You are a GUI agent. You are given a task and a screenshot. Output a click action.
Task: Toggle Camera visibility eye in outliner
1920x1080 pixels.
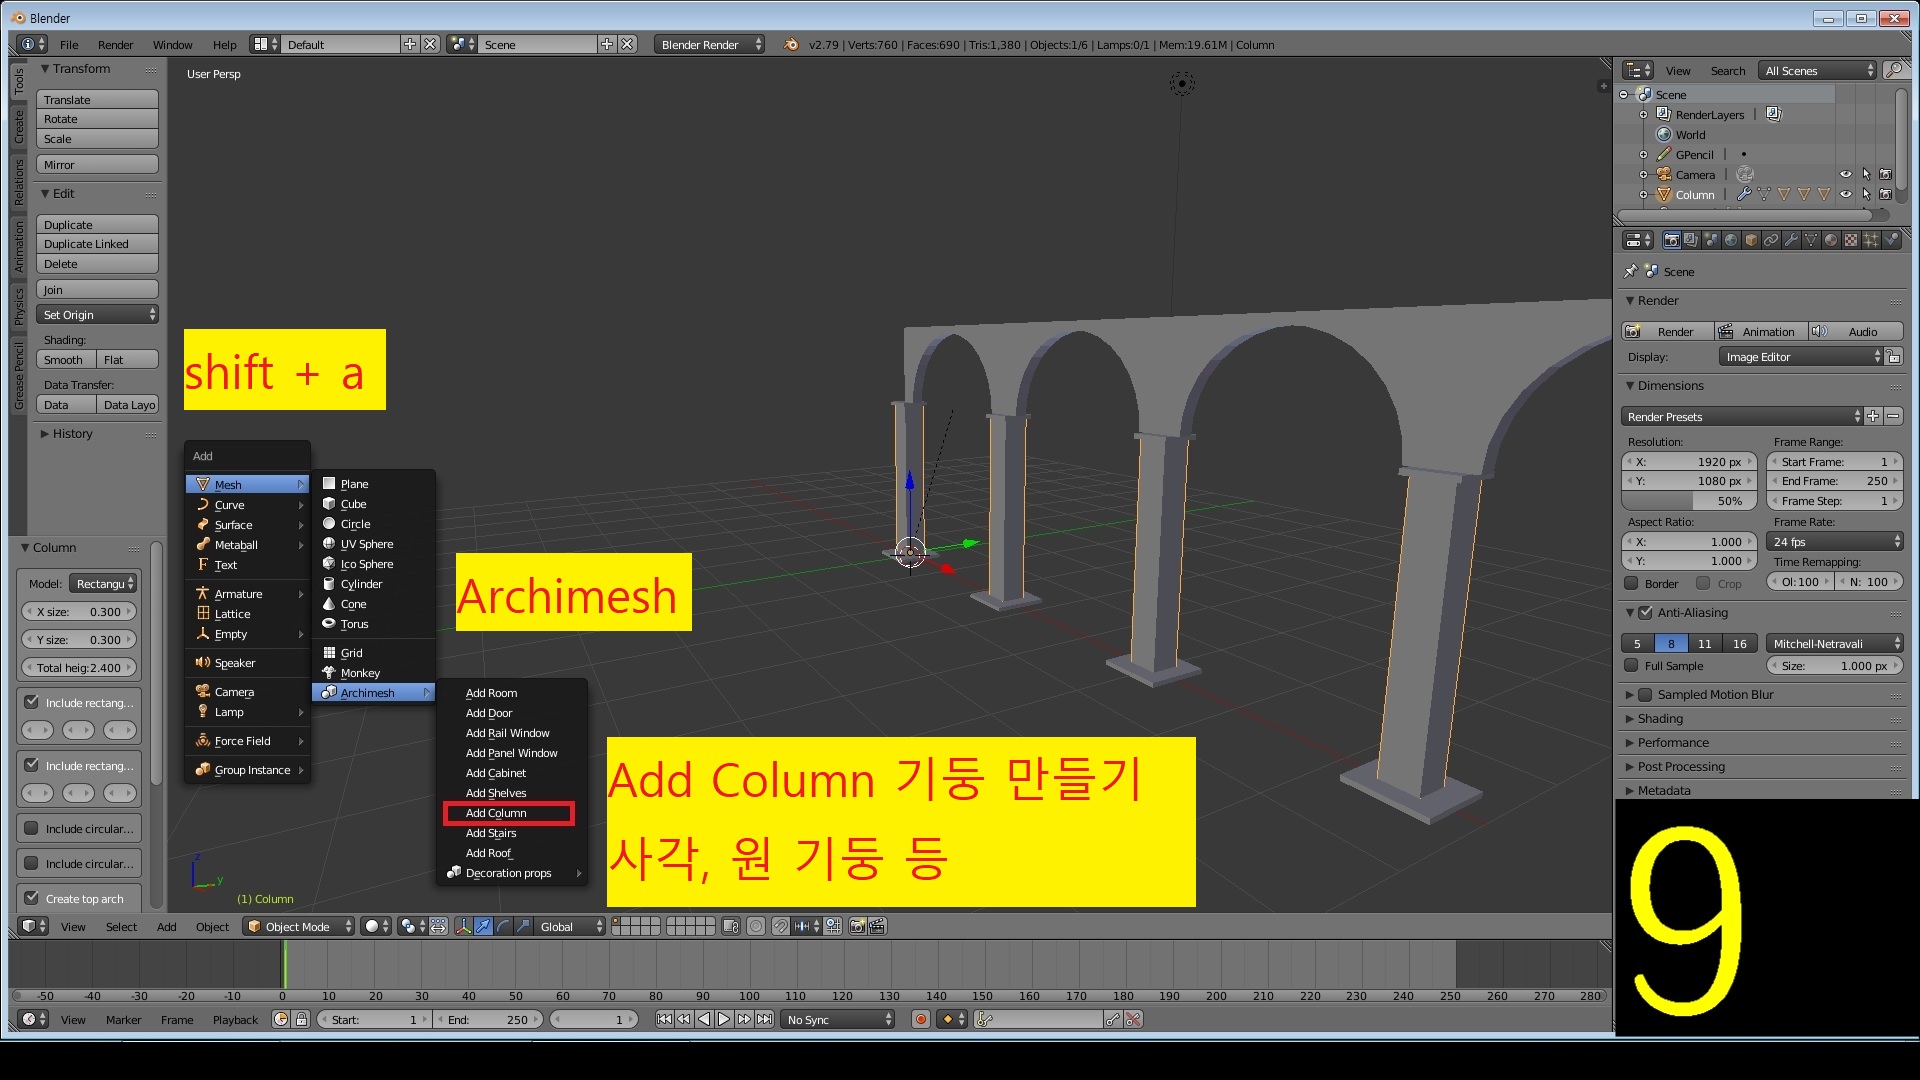click(x=1846, y=175)
